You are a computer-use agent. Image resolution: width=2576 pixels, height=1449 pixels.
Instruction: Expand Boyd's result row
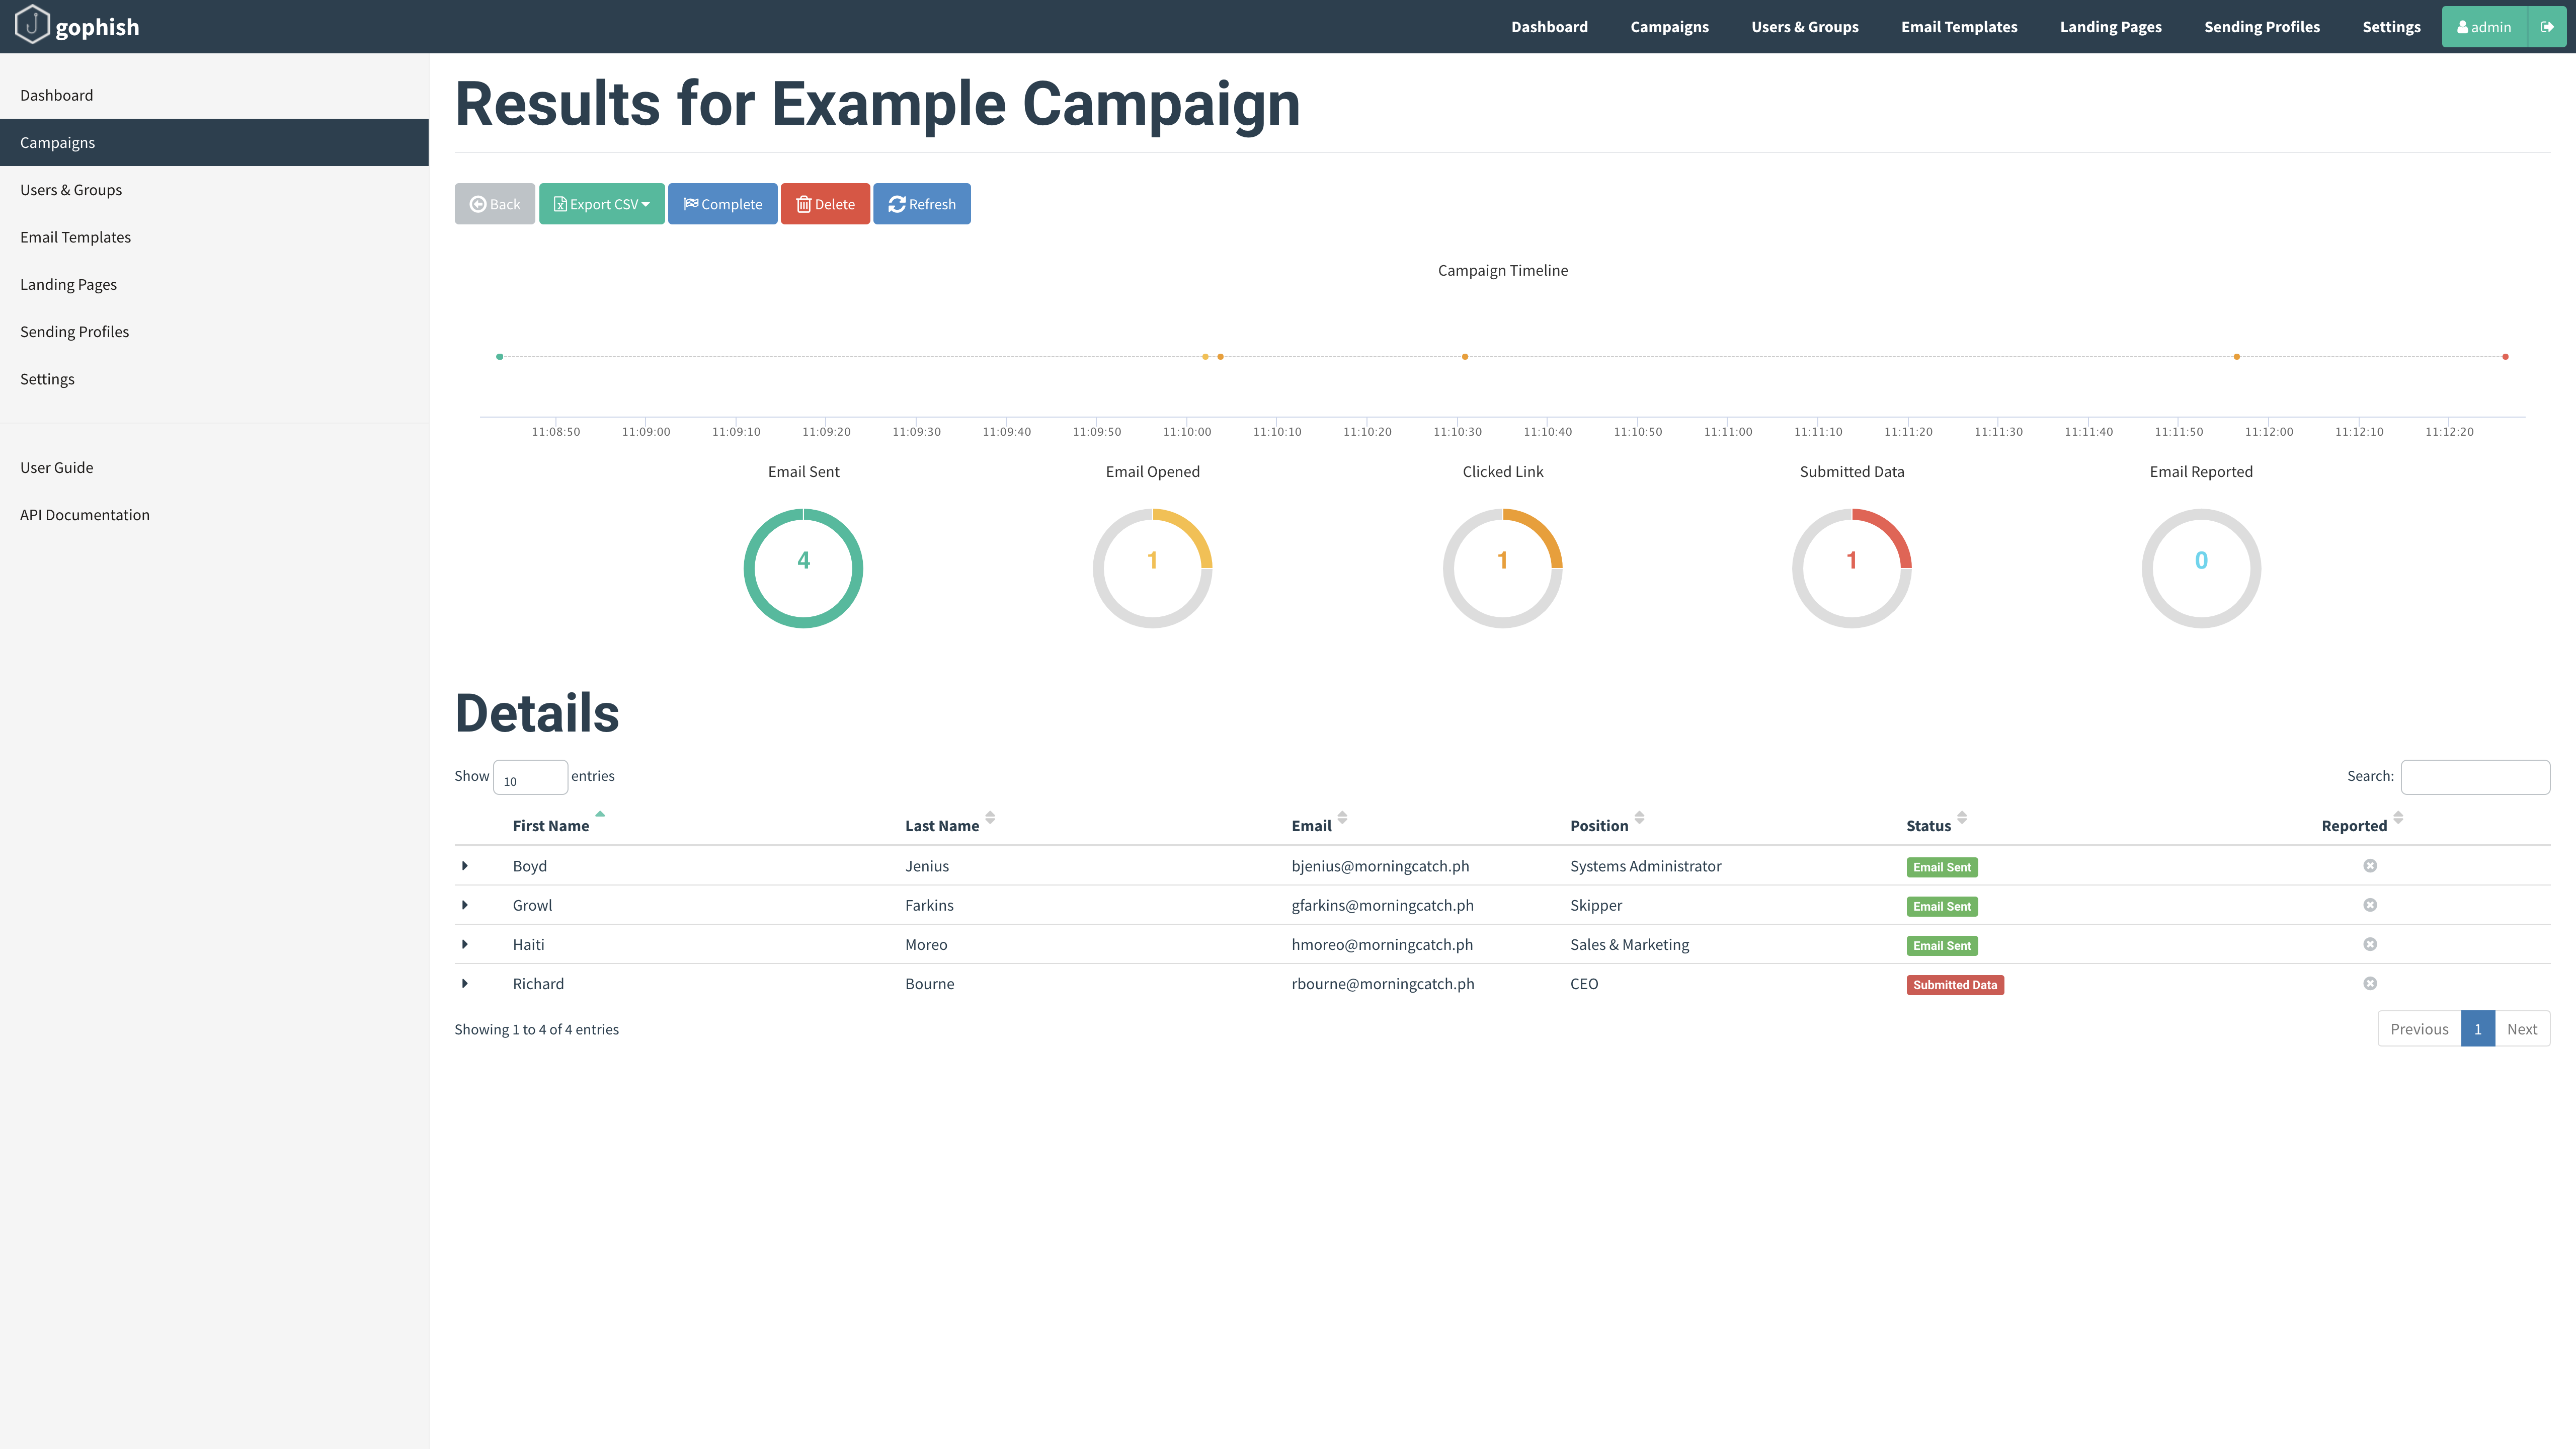(x=466, y=865)
